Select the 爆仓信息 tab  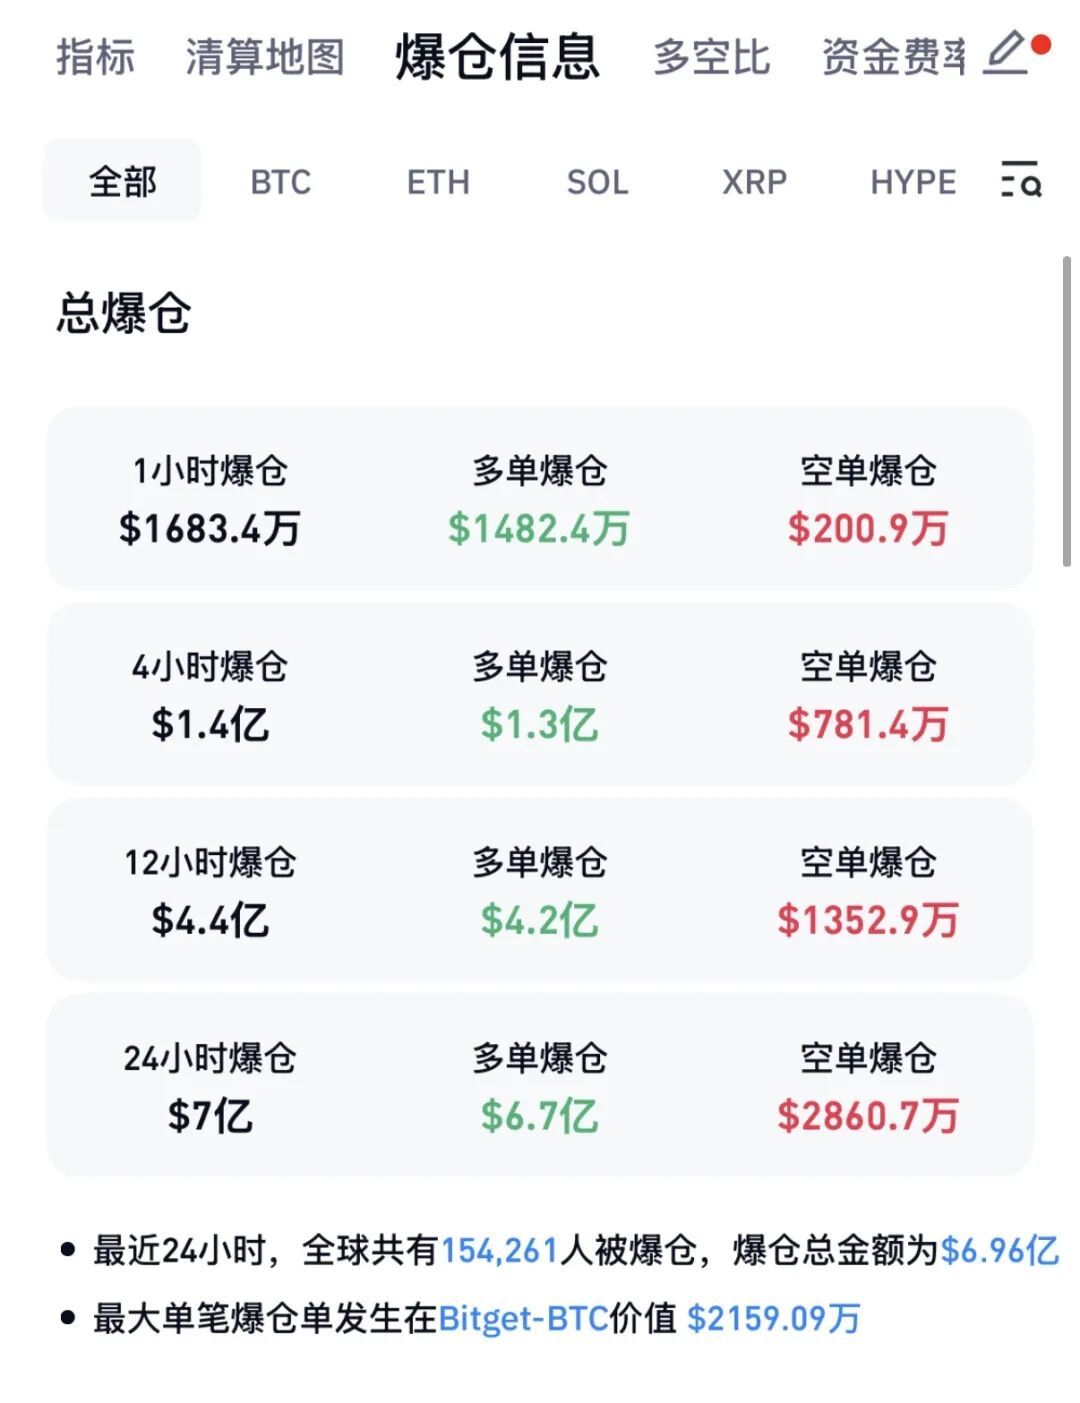[497, 56]
